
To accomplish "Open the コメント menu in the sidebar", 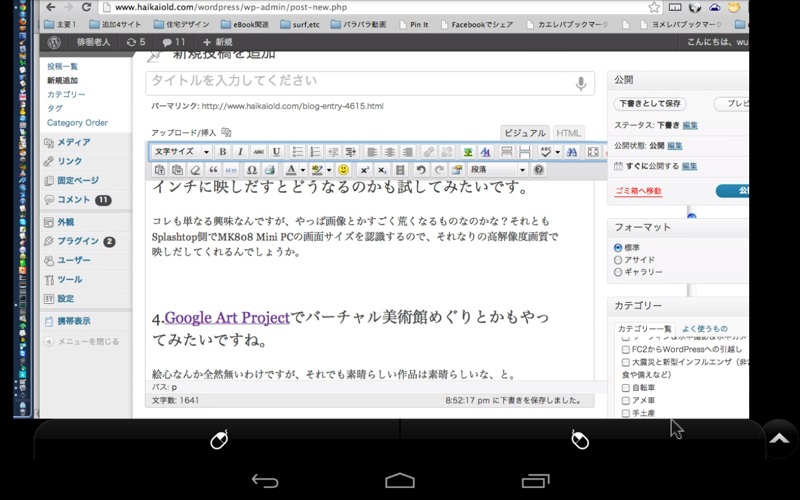I will pyautogui.click(x=73, y=199).
